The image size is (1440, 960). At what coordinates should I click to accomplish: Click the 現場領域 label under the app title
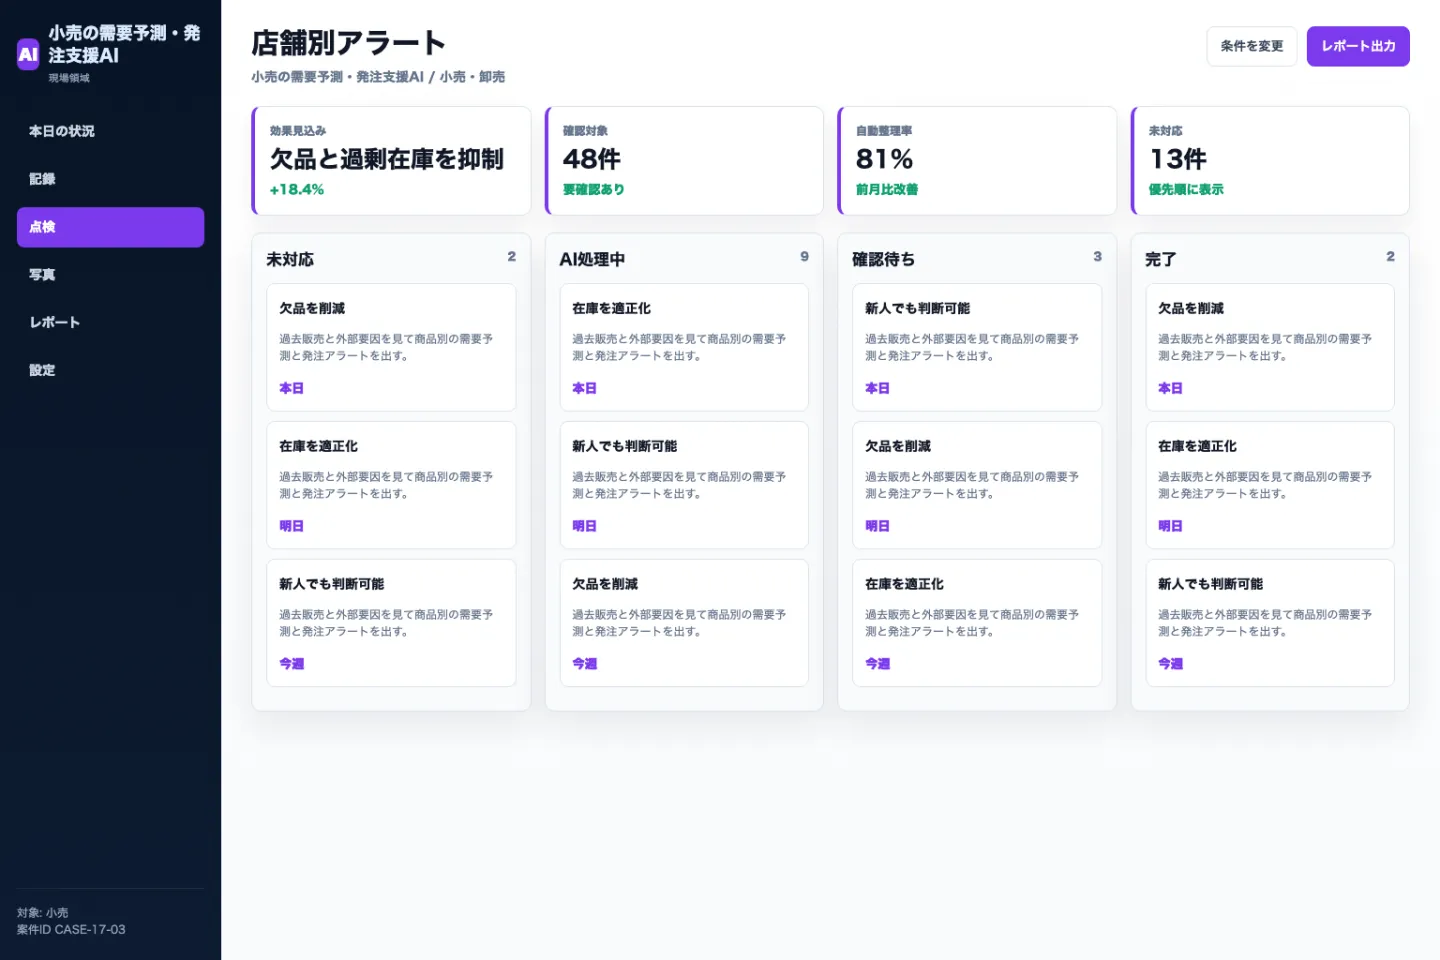[69, 78]
